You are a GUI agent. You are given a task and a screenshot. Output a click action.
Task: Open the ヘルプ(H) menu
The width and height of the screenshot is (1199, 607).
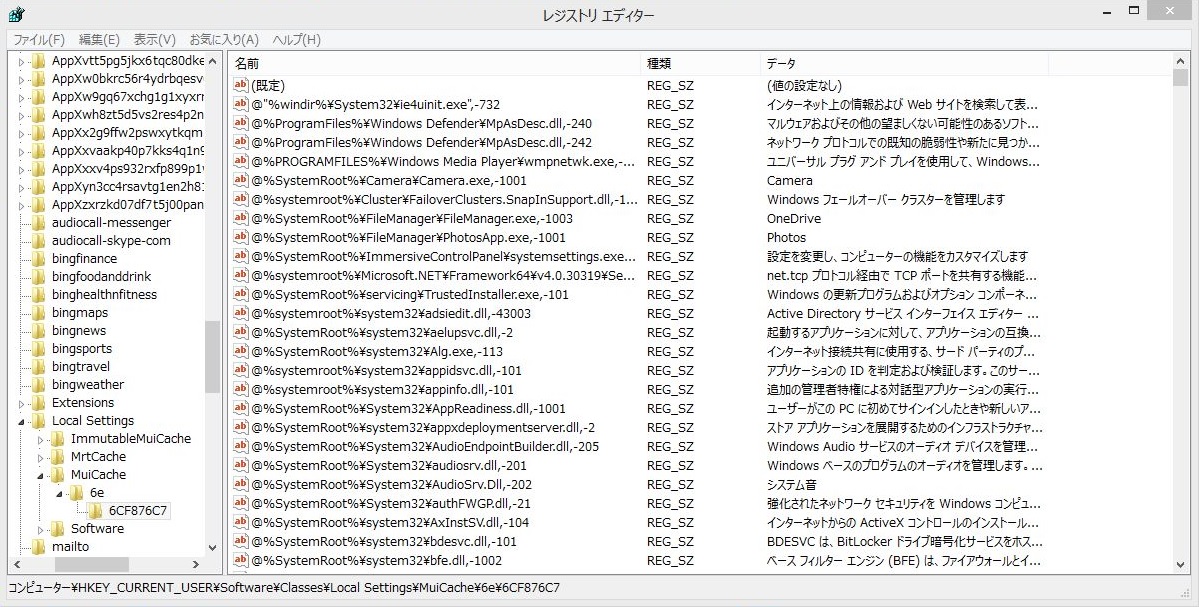pos(297,40)
